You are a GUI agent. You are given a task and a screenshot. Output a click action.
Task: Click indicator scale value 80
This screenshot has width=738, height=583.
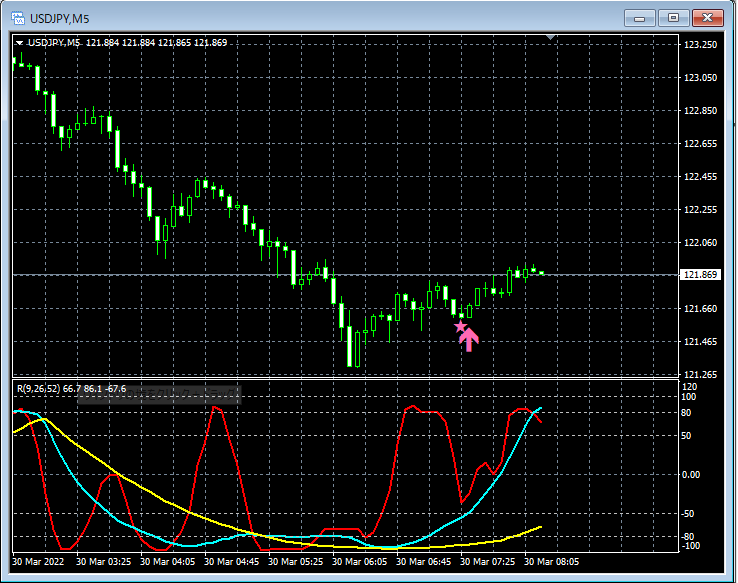(686, 413)
